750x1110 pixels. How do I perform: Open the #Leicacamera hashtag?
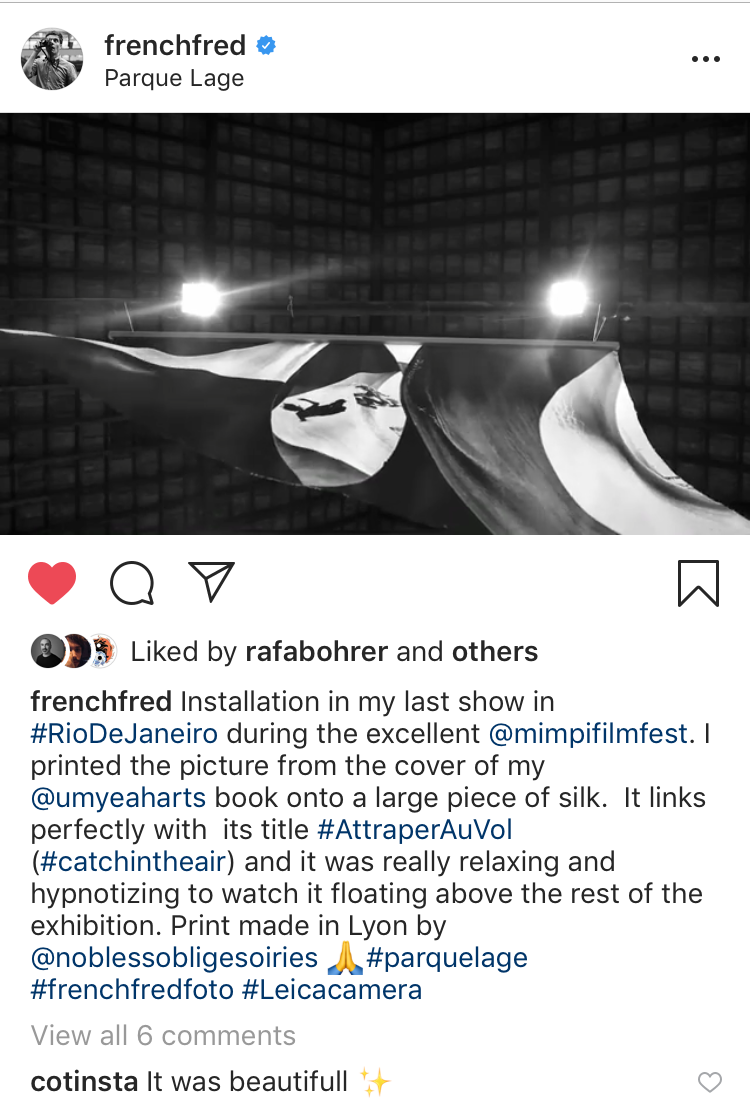point(332,990)
